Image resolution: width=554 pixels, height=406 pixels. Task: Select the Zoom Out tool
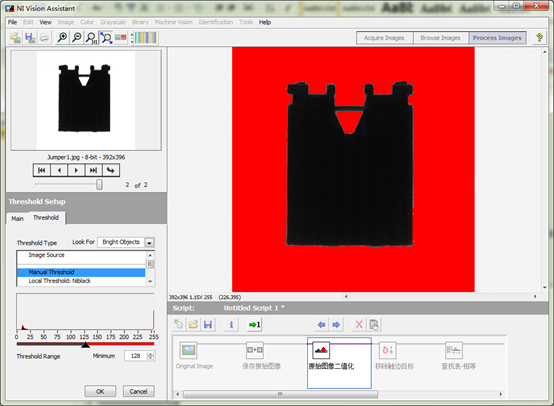(x=77, y=37)
